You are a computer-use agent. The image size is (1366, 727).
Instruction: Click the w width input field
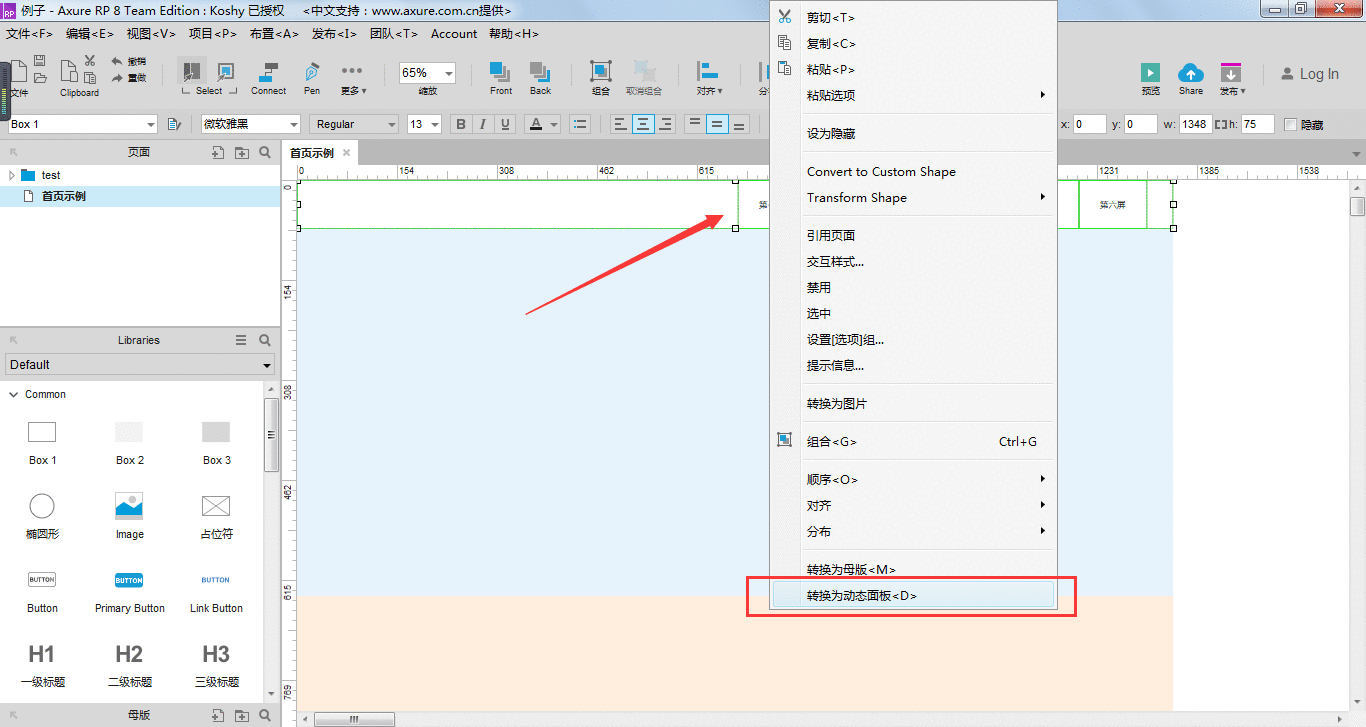[x=1195, y=125]
